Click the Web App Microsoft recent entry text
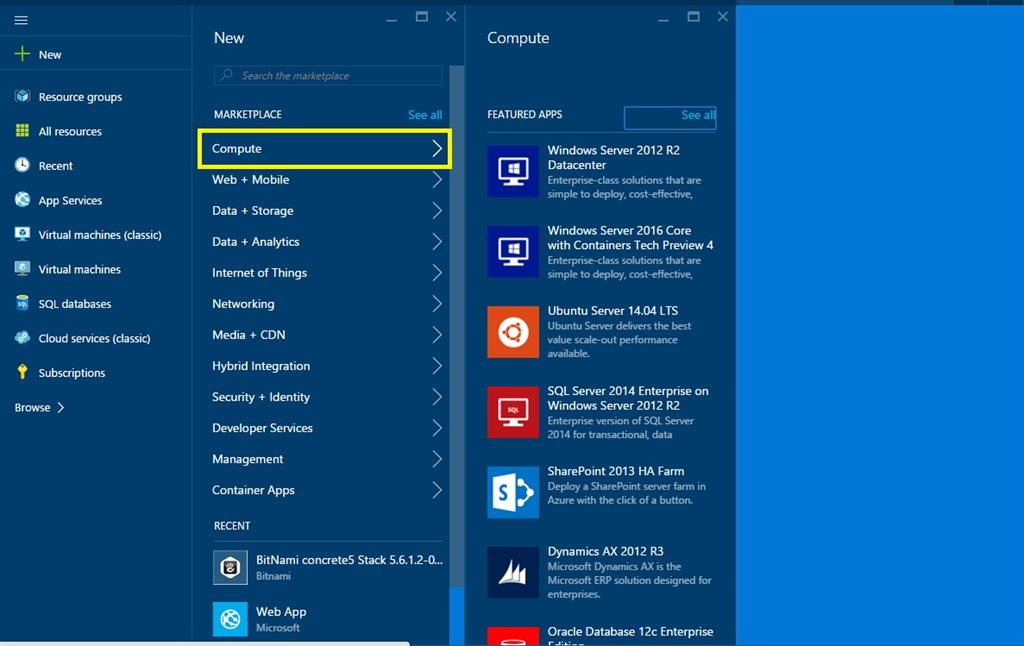The width and height of the screenshot is (1024, 646). pyautogui.click(x=281, y=619)
